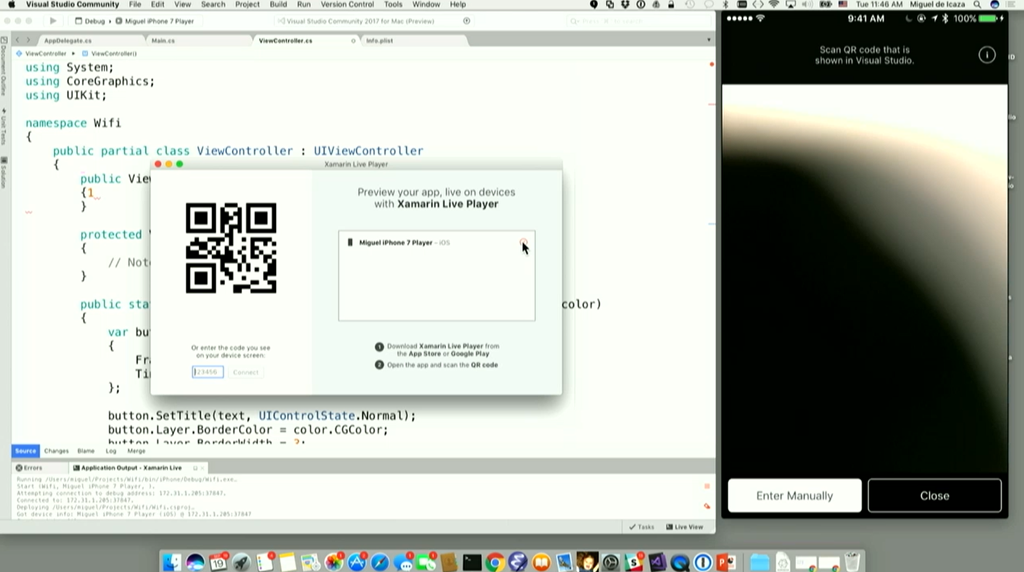Click the navigate forward arrow in tab bar

click(28, 40)
